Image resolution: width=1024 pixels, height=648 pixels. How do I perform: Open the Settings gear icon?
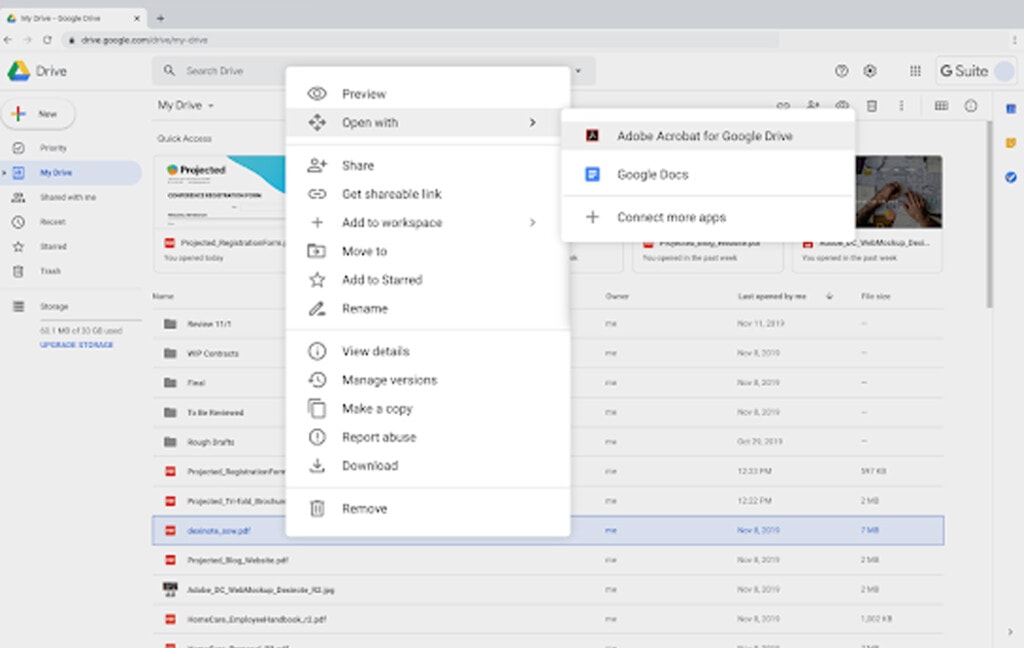pyautogui.click(x=870, y=71)
